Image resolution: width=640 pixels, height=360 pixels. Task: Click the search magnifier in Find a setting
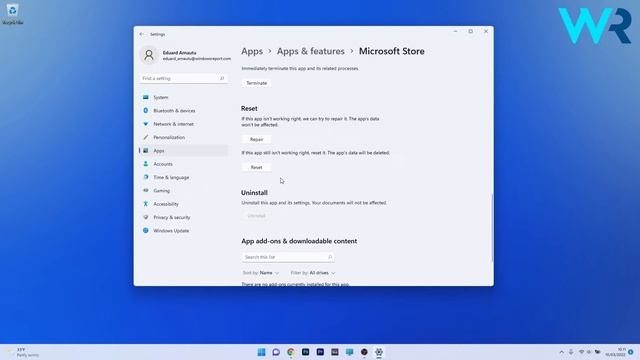[x=222, y=78]
